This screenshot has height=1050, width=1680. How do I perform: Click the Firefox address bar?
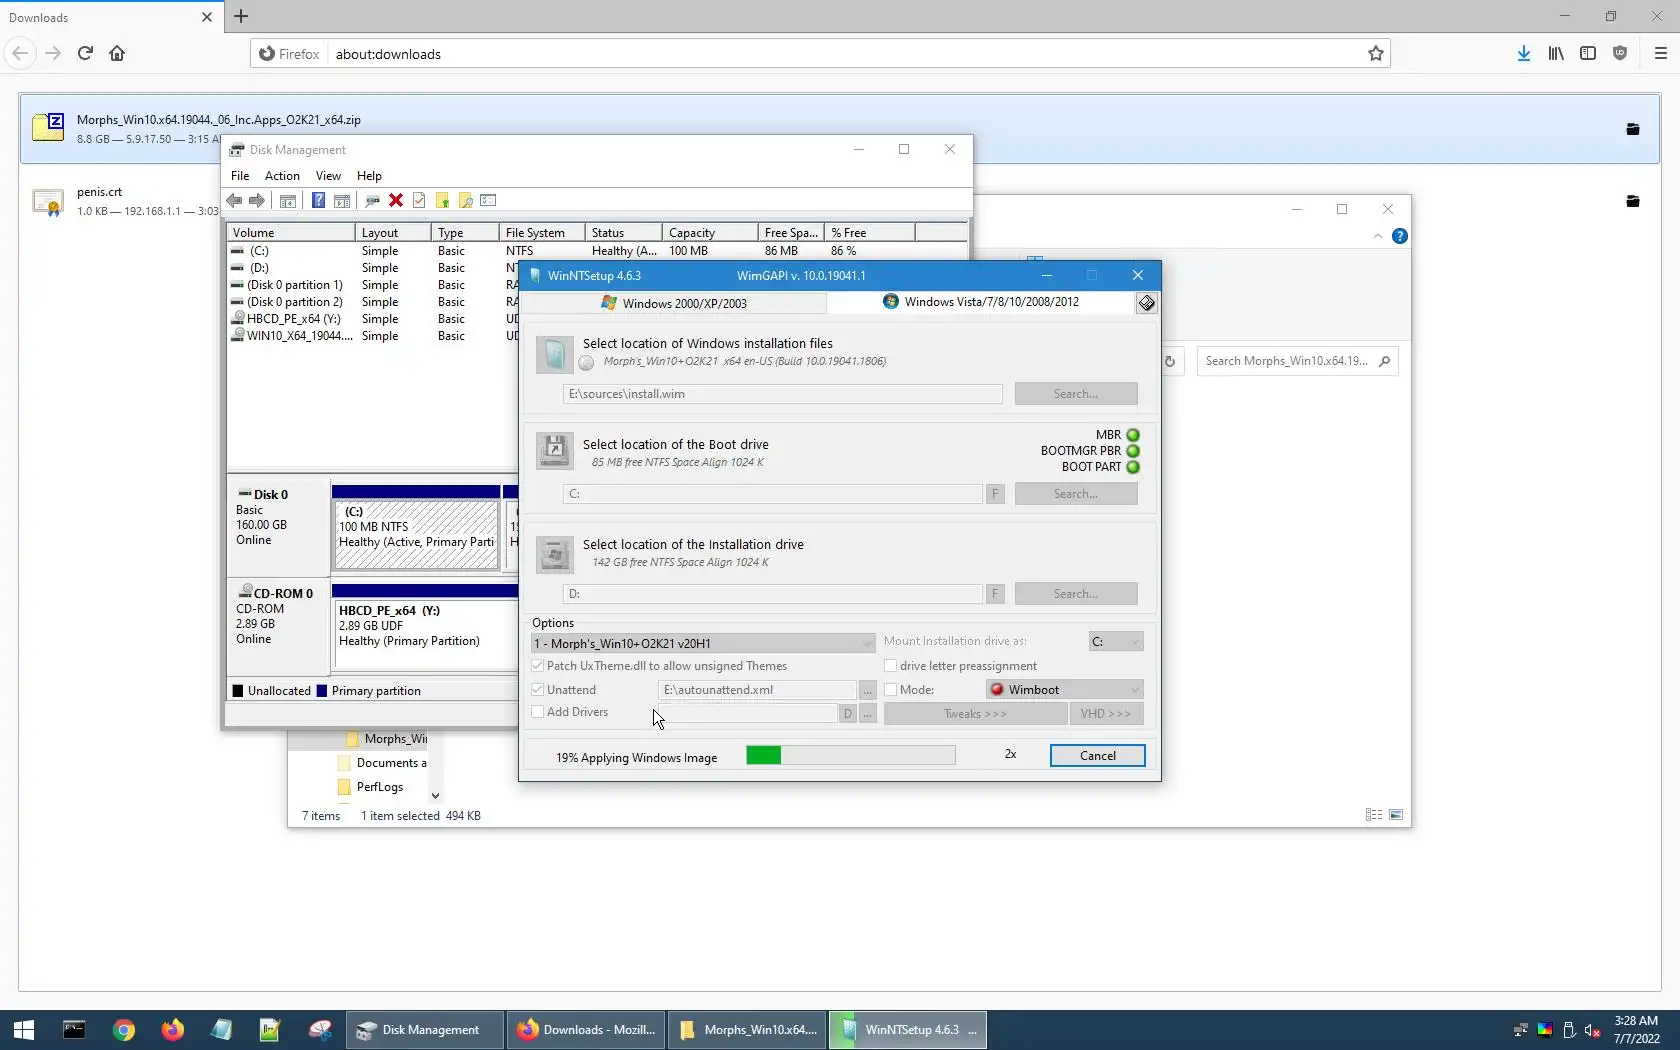[x=820, y=54]
